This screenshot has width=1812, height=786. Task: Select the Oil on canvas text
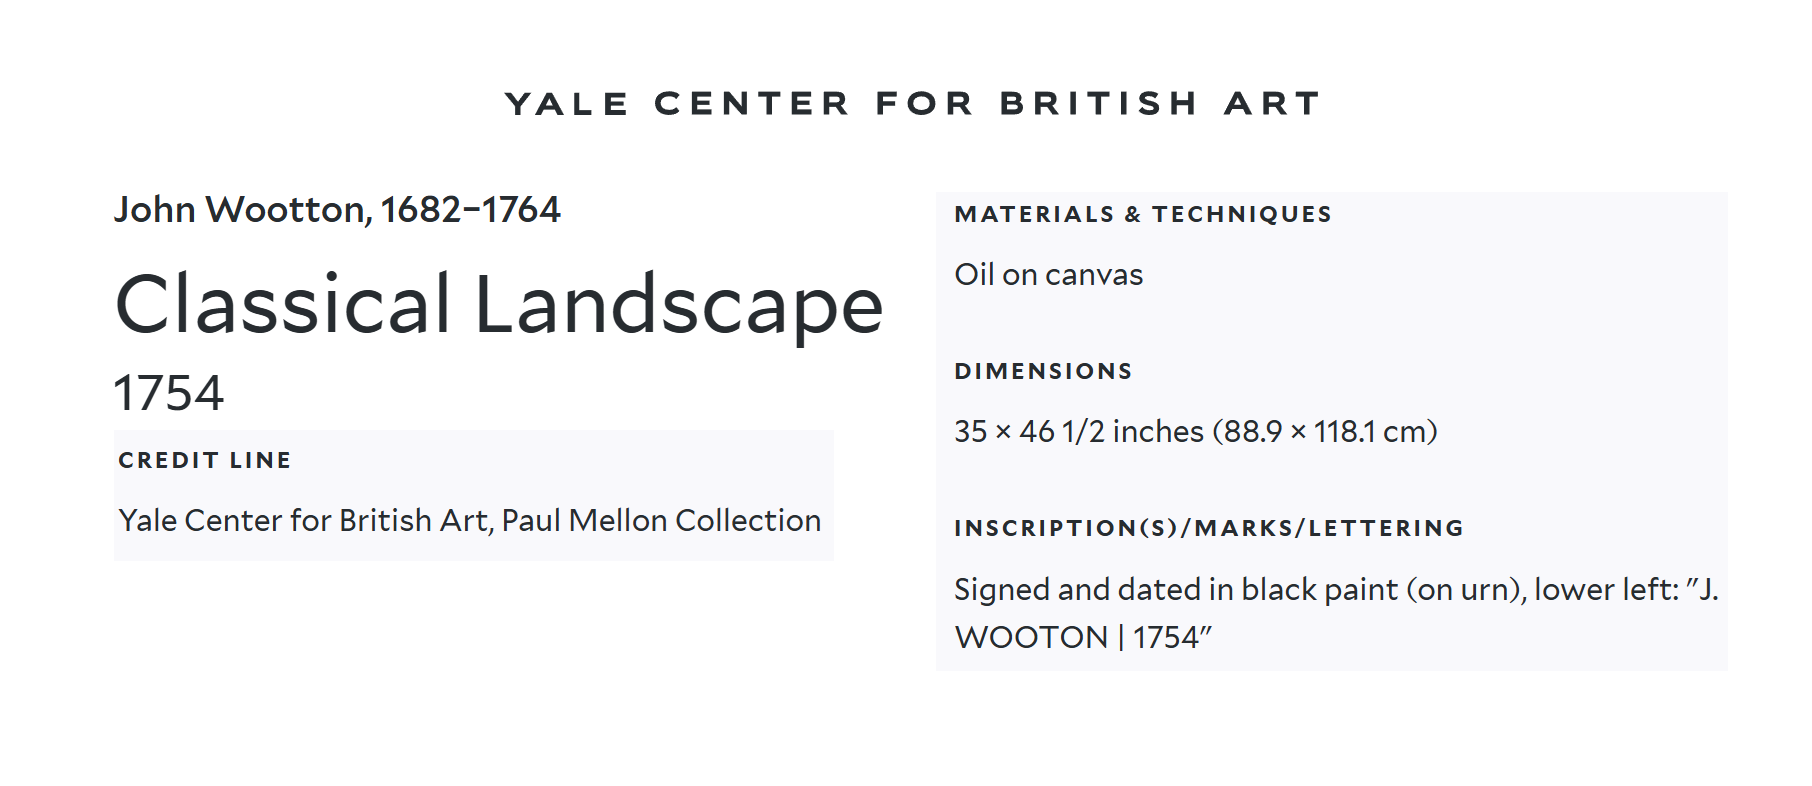tap(1048, 275)
